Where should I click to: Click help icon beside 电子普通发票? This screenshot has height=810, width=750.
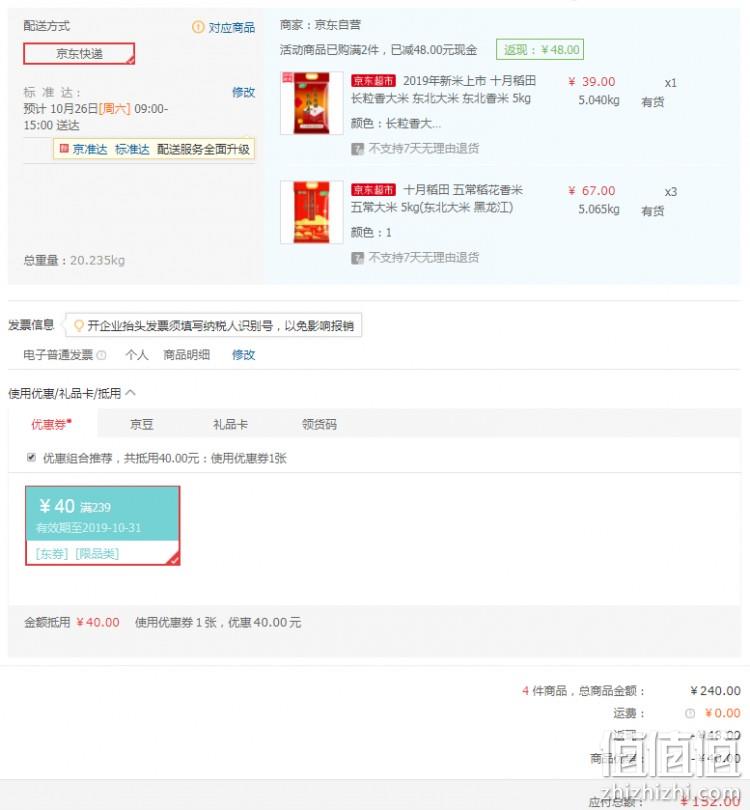pos(102,355)
